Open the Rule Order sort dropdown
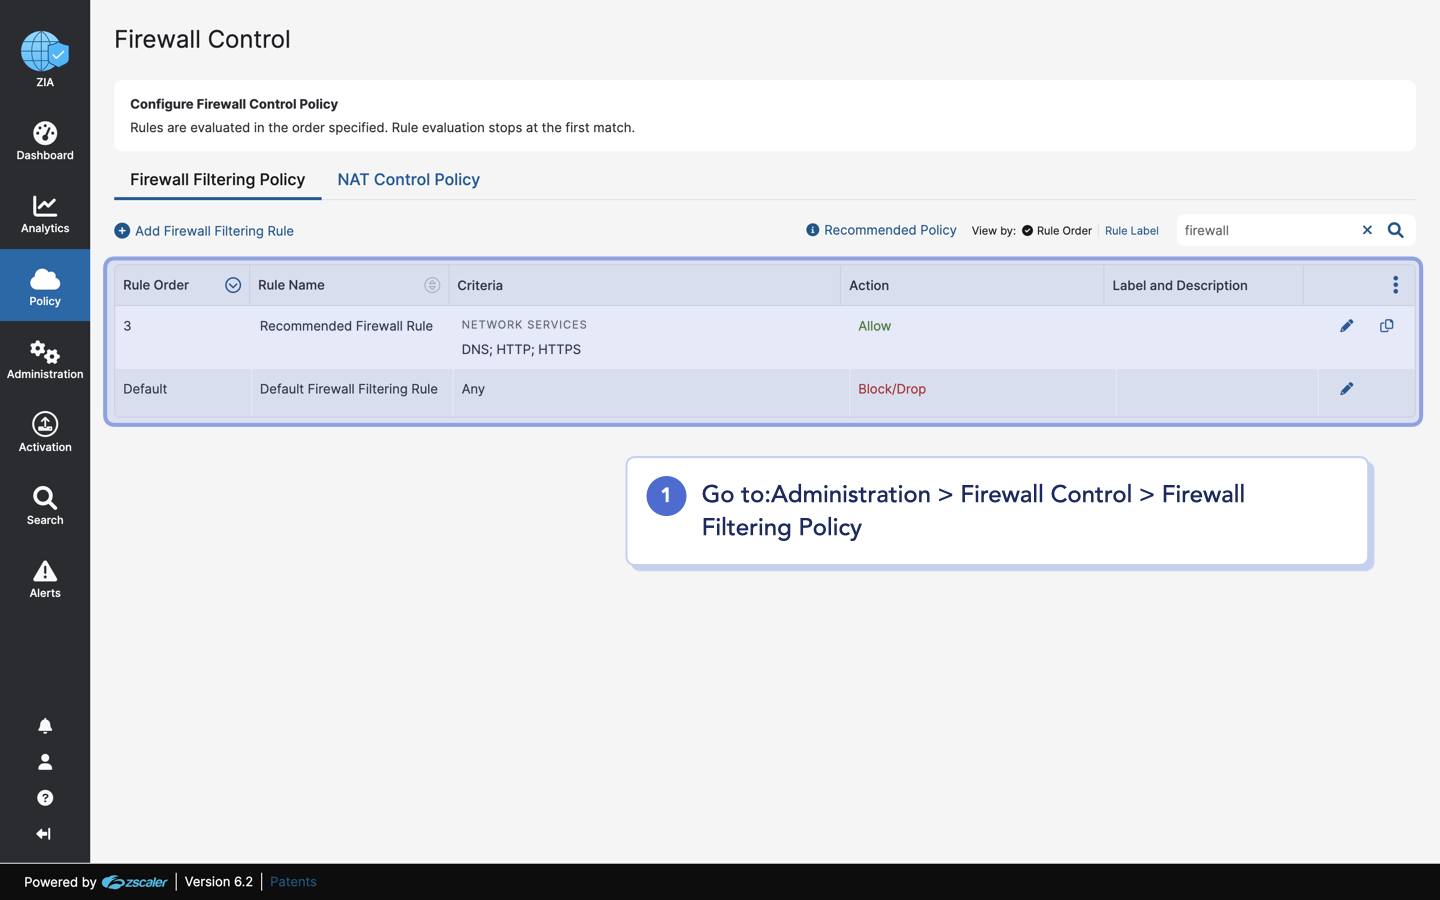Screen dimensions: 1440x900 click(232, 284)
